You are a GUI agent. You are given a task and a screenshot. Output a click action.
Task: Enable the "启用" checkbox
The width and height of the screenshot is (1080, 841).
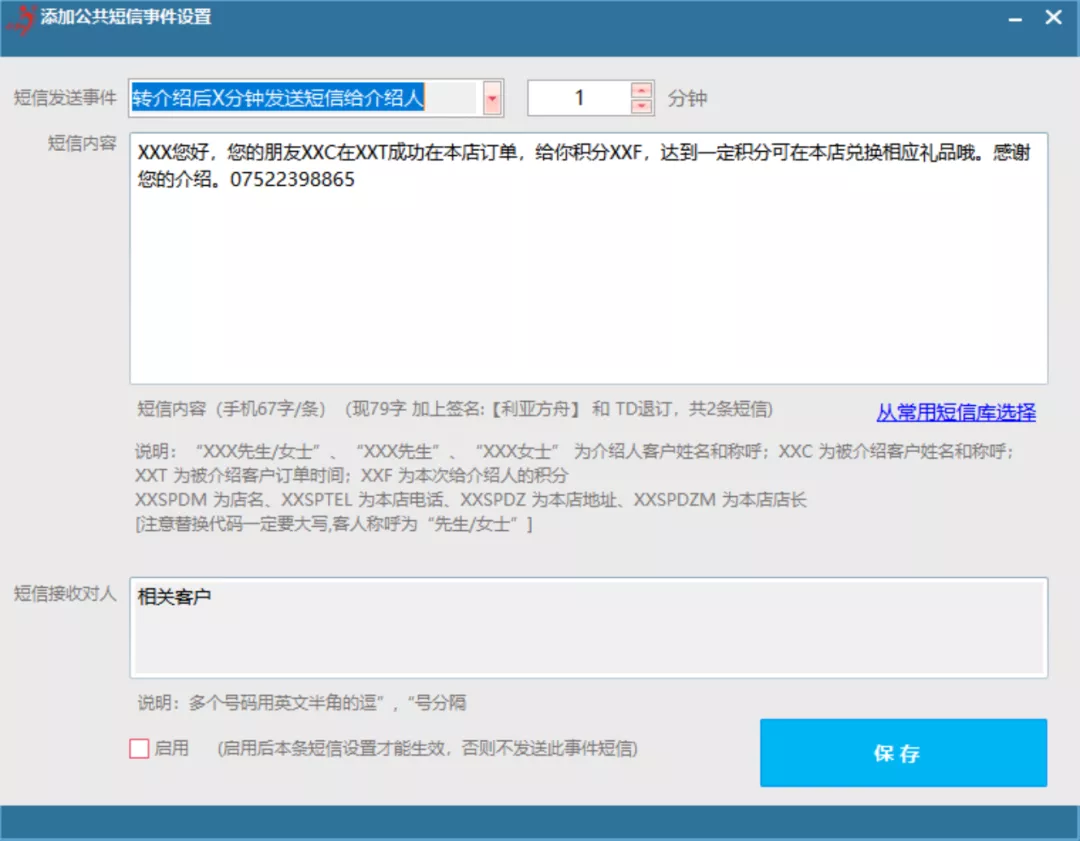[x=139, y=749]
